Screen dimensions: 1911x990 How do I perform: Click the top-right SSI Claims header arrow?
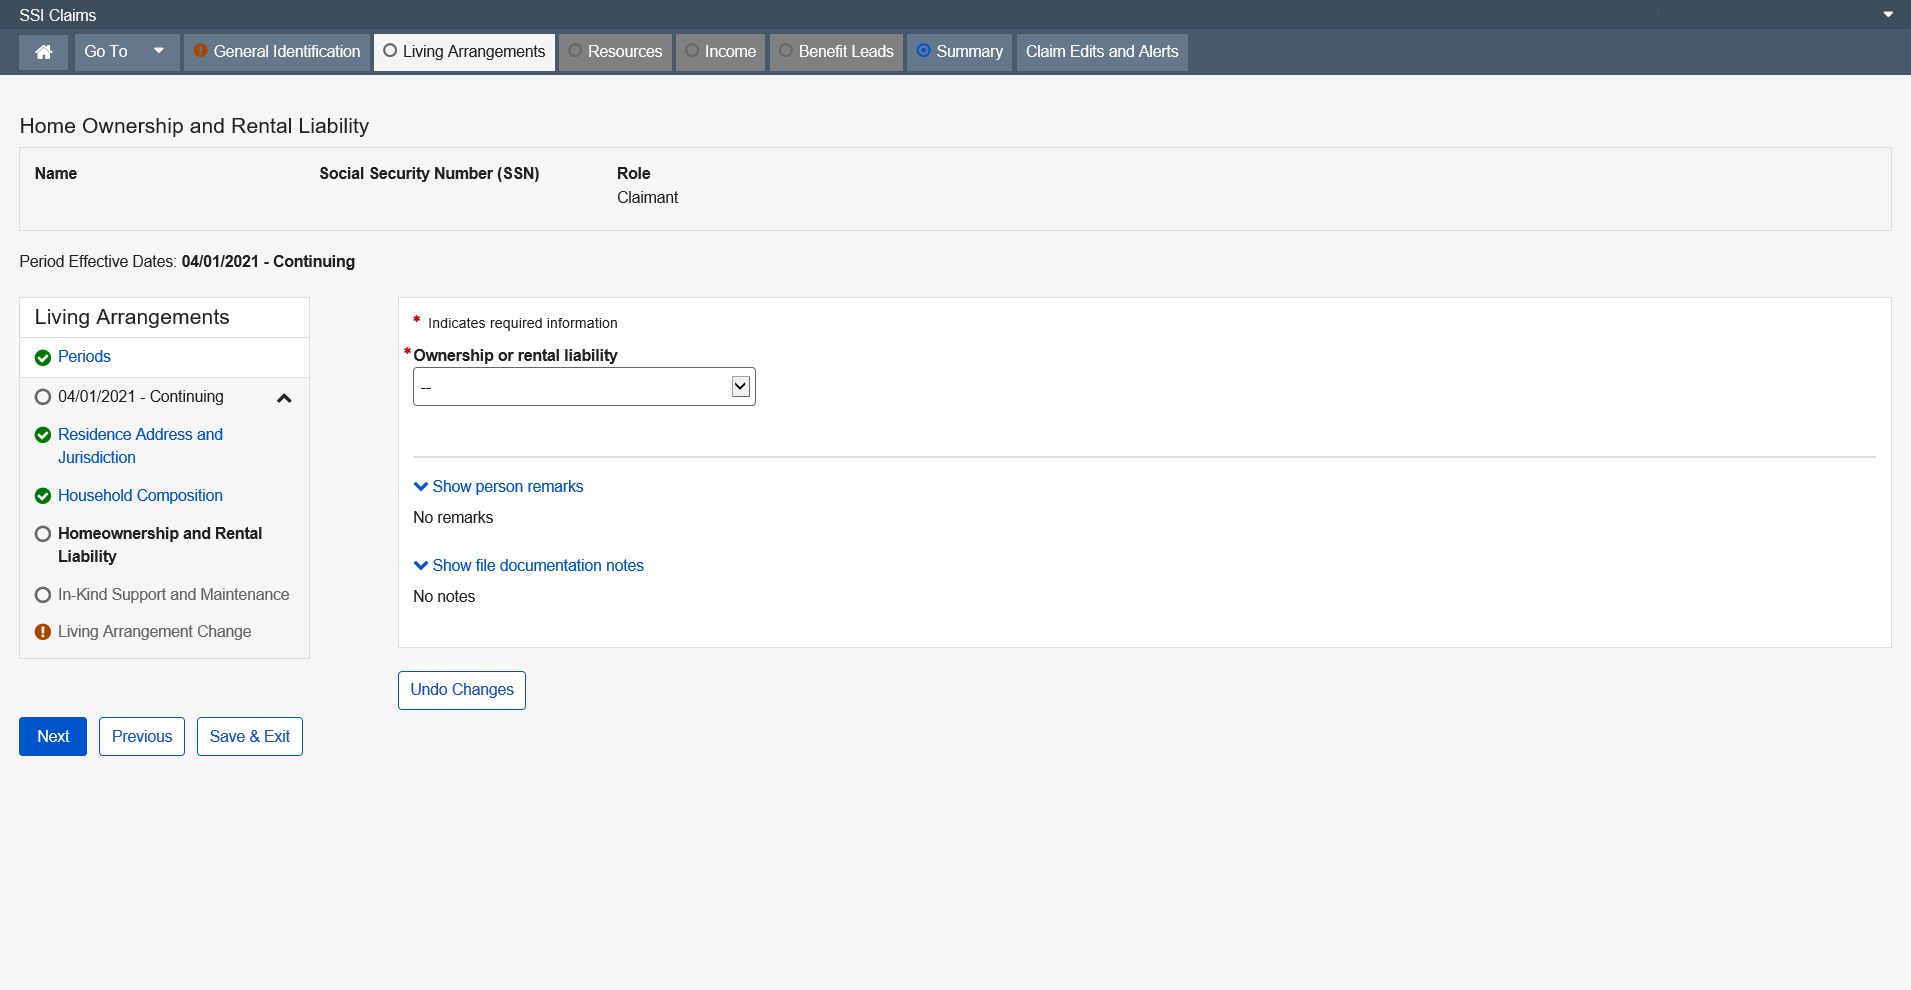pyautogui.click(x=1887, y=15)
